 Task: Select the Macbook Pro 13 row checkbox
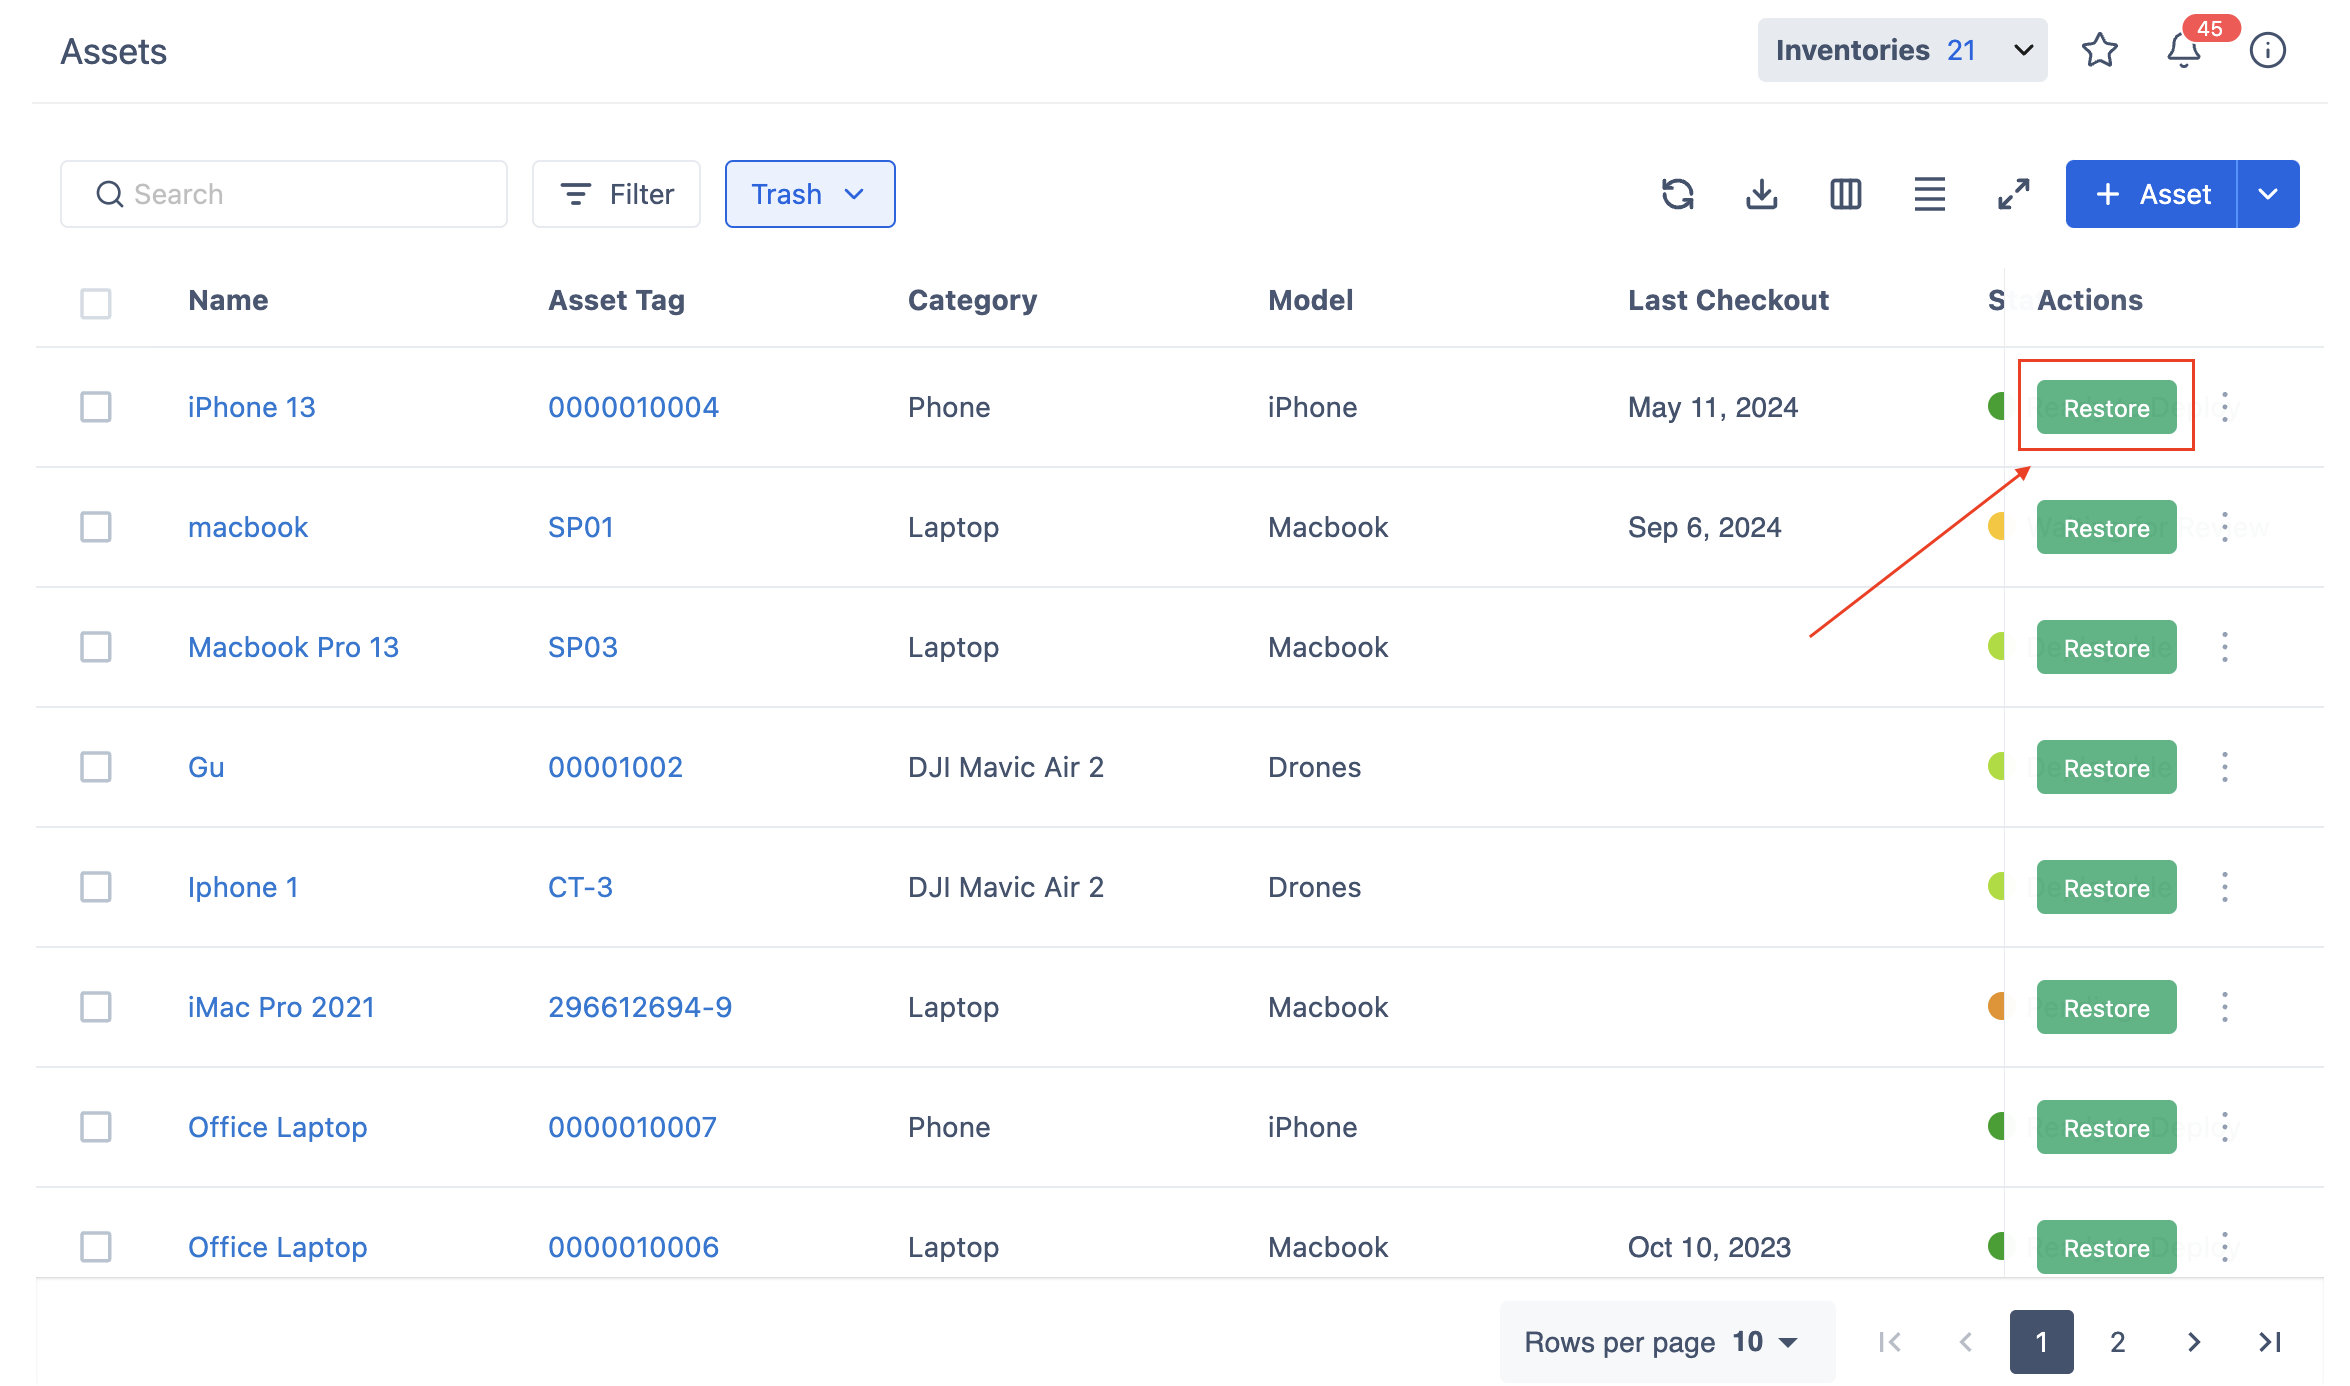pos(96,647)
